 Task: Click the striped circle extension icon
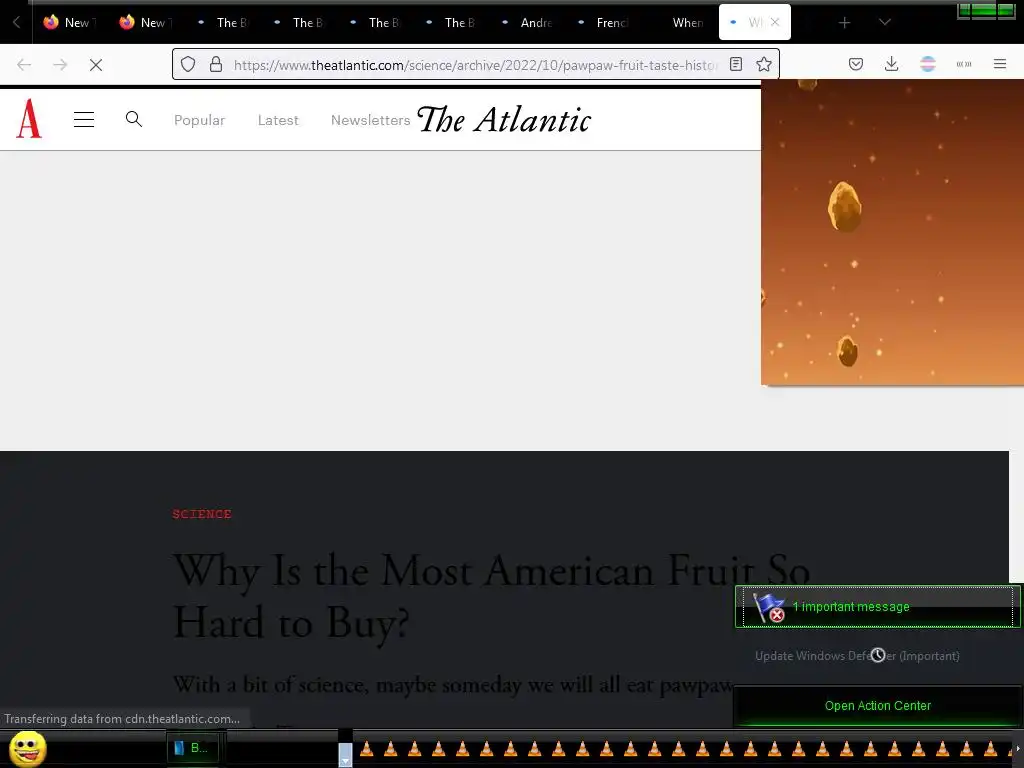[x=928, y=64]
